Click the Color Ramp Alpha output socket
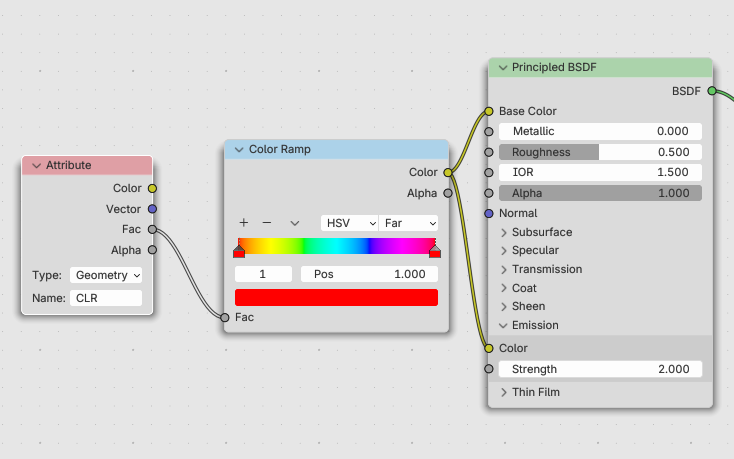The image size is (734, 459). point(448,193)
